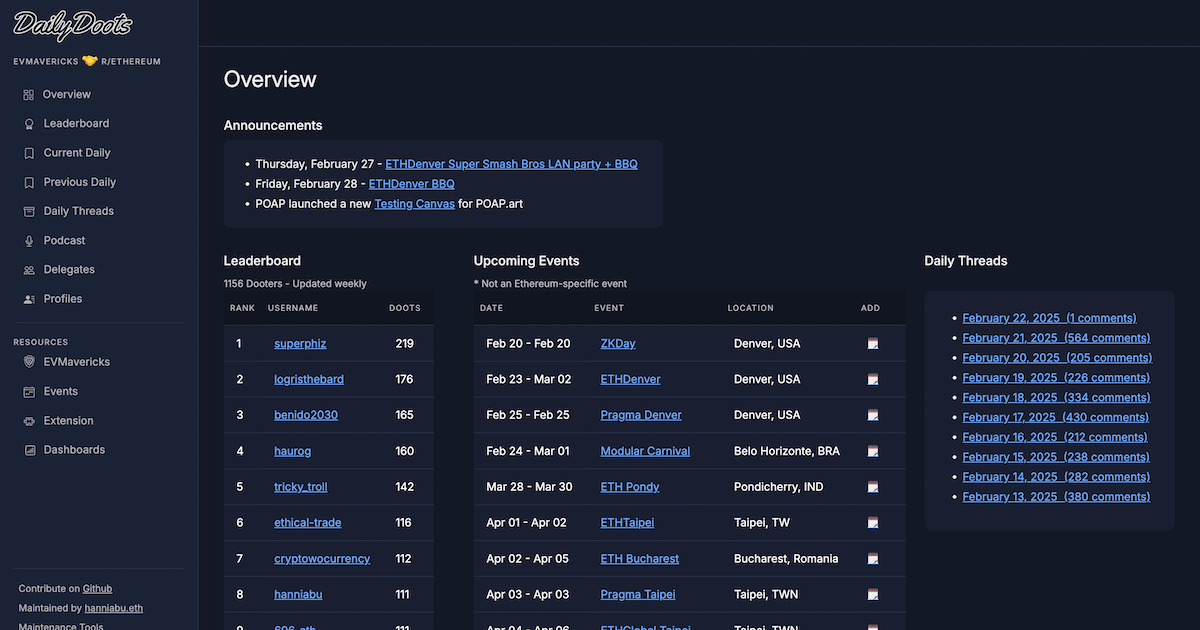Click the Leaderboard trophy icon in sidebar
This screenshot has height=630, width=1200.
[x=29, y=124]
